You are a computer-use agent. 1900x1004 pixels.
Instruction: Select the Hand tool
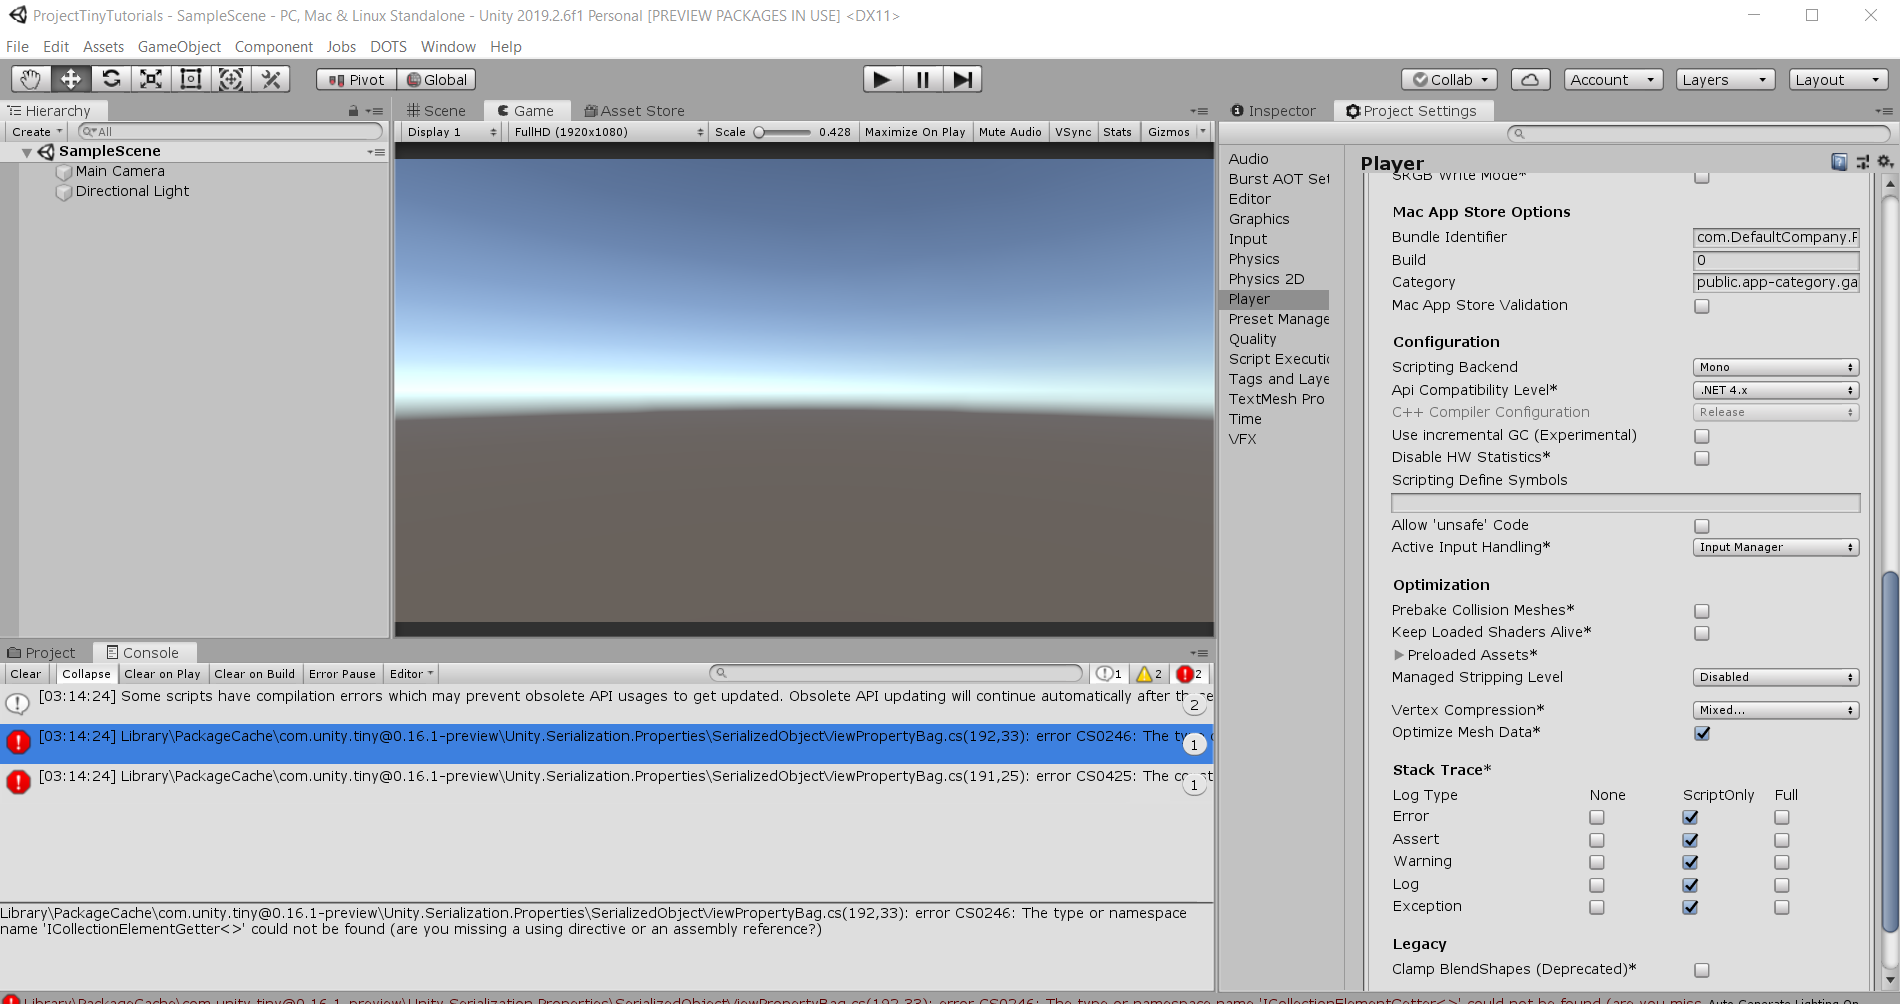click(31, 79)
